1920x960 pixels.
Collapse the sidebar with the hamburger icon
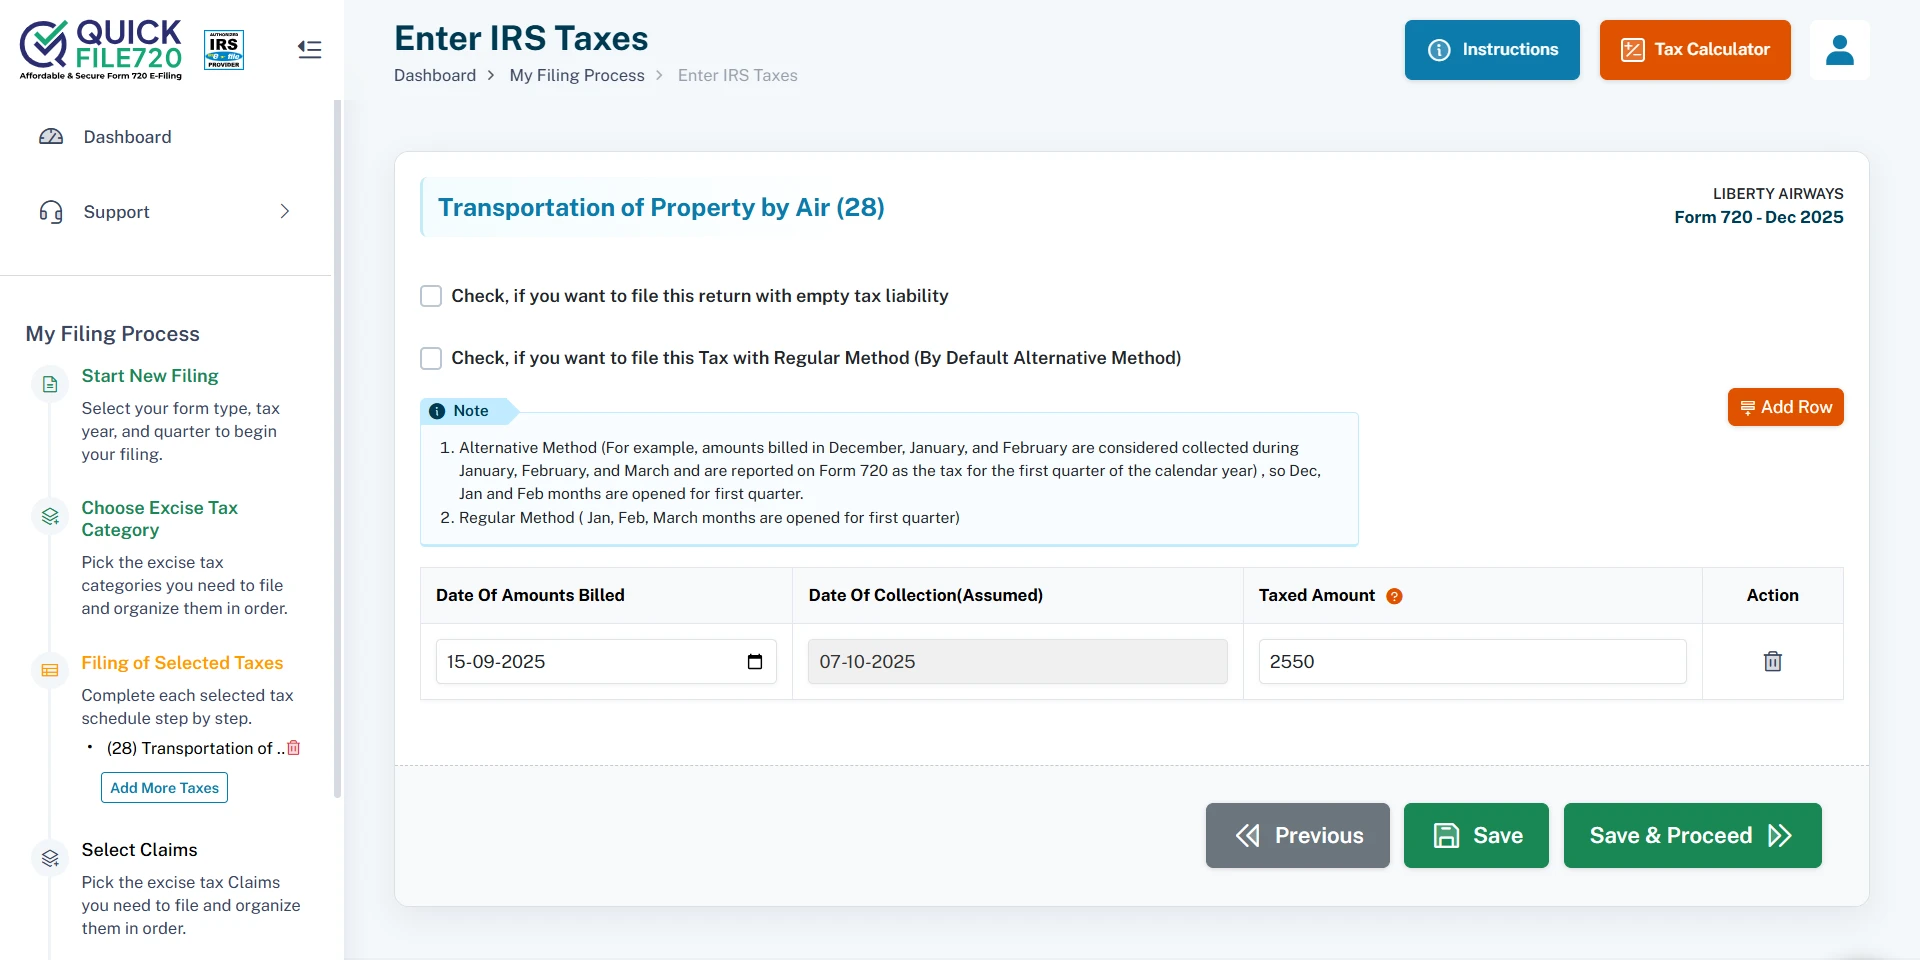310,49
